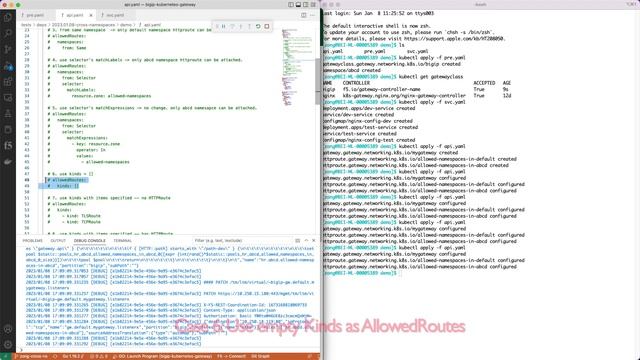Click the F5 Connect status bar item
640x360 pixels.
(x=231, y=357)
